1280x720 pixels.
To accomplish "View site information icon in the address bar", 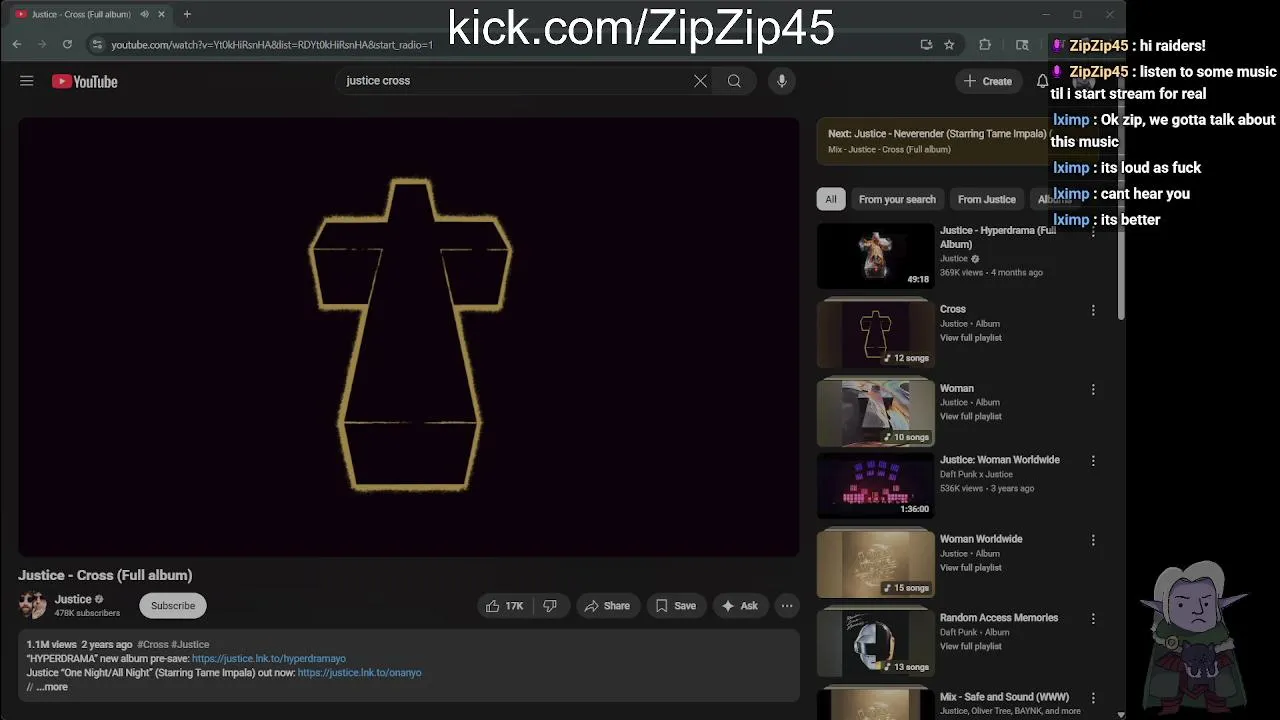I will click(96, 45).
